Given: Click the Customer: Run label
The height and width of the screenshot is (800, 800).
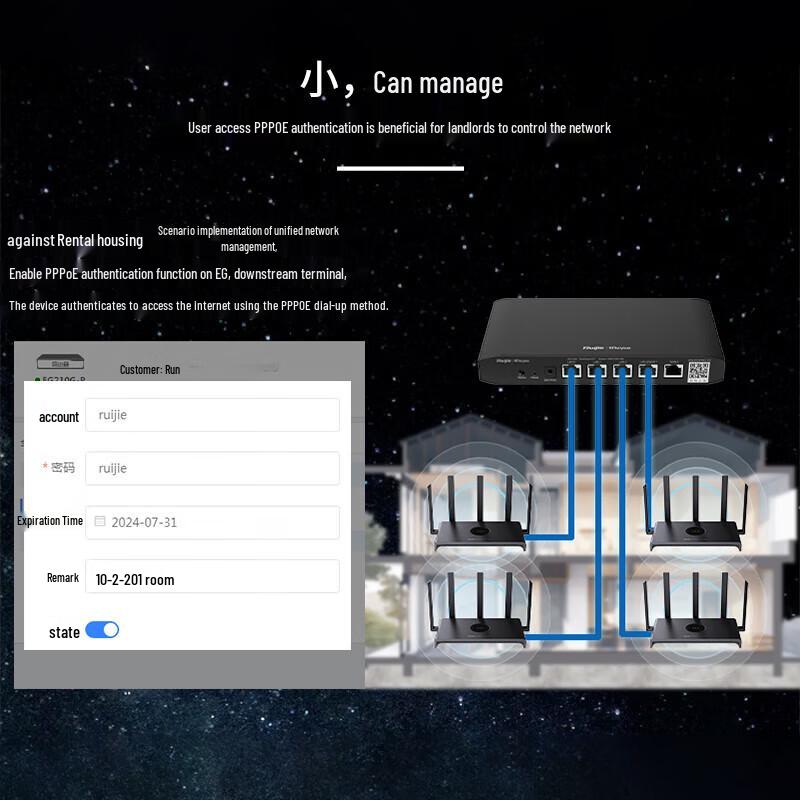Looking at the screenshot, I should (x=150, y=369).
